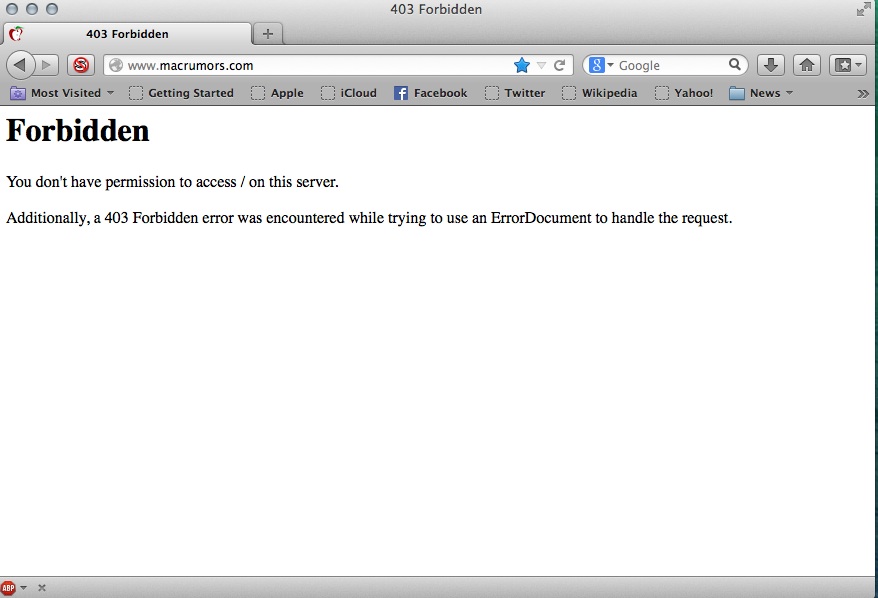This screenshot has height=598, width=878.
Task: Go to the Home page button
Action: (807, 66)
